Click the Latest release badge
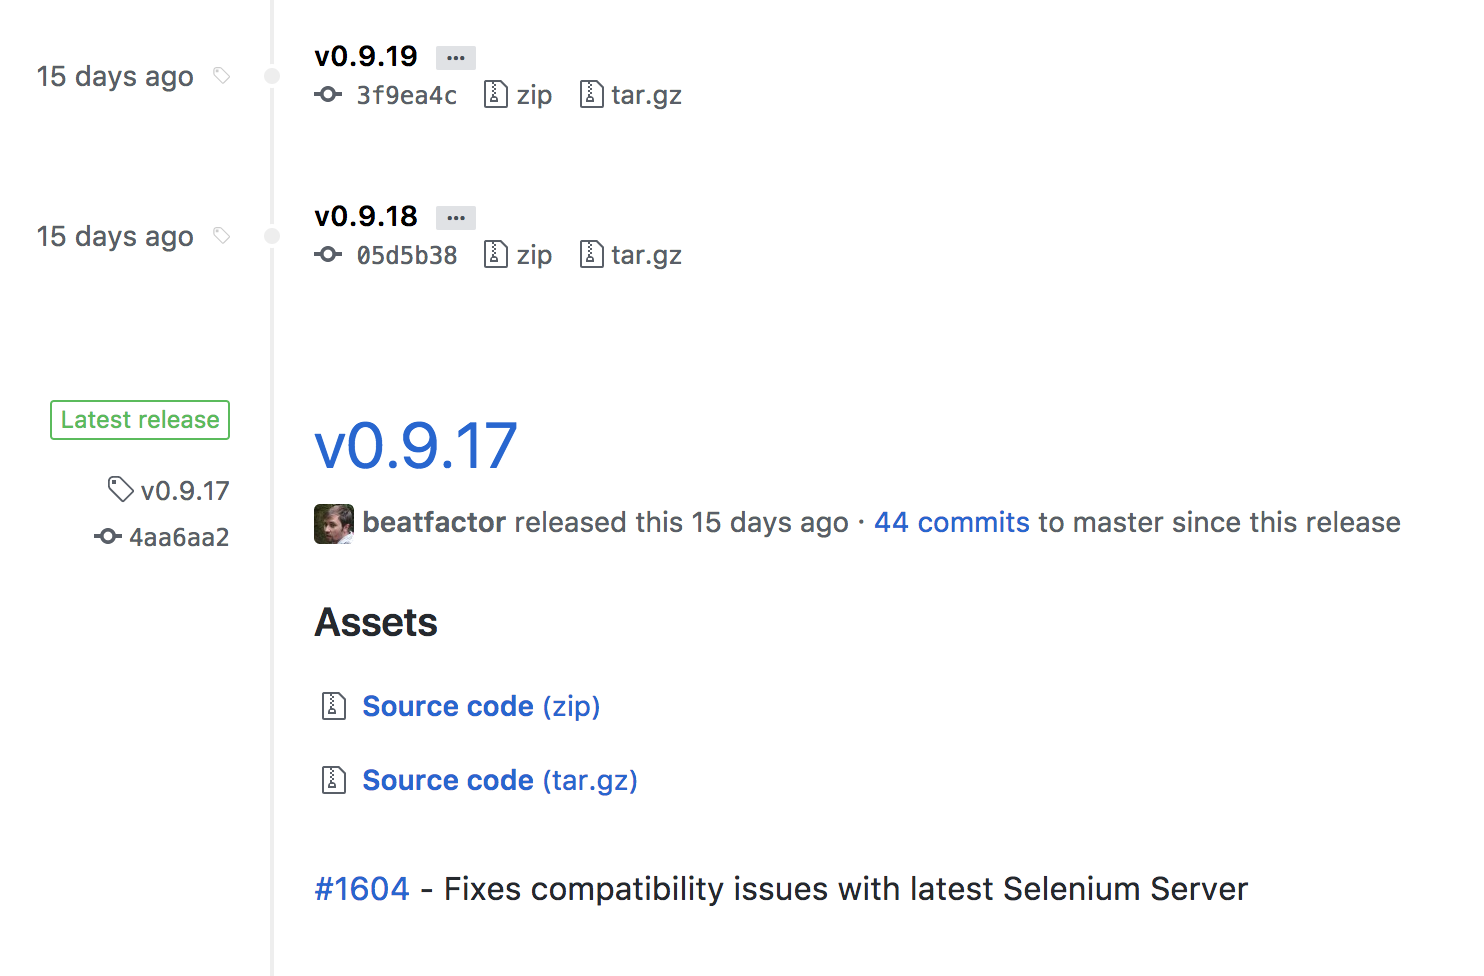Image resolution: width=1484 pixels, height=976 pixels. (140, 420)
